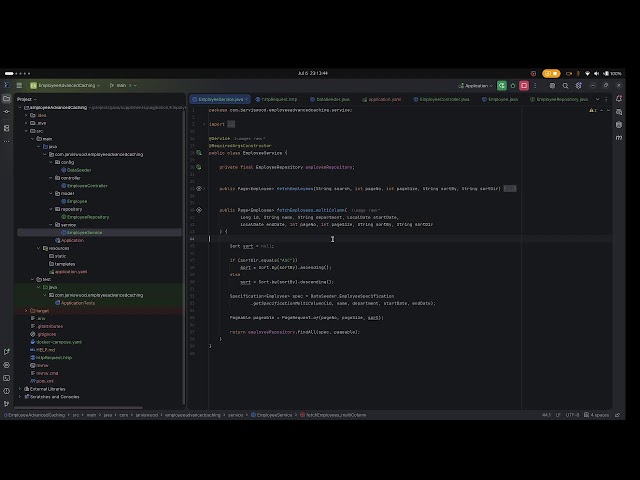640x480 pixels.
Task: Open the EmployeeAdvancedCaching project dropdown
Action: [65, 85]
